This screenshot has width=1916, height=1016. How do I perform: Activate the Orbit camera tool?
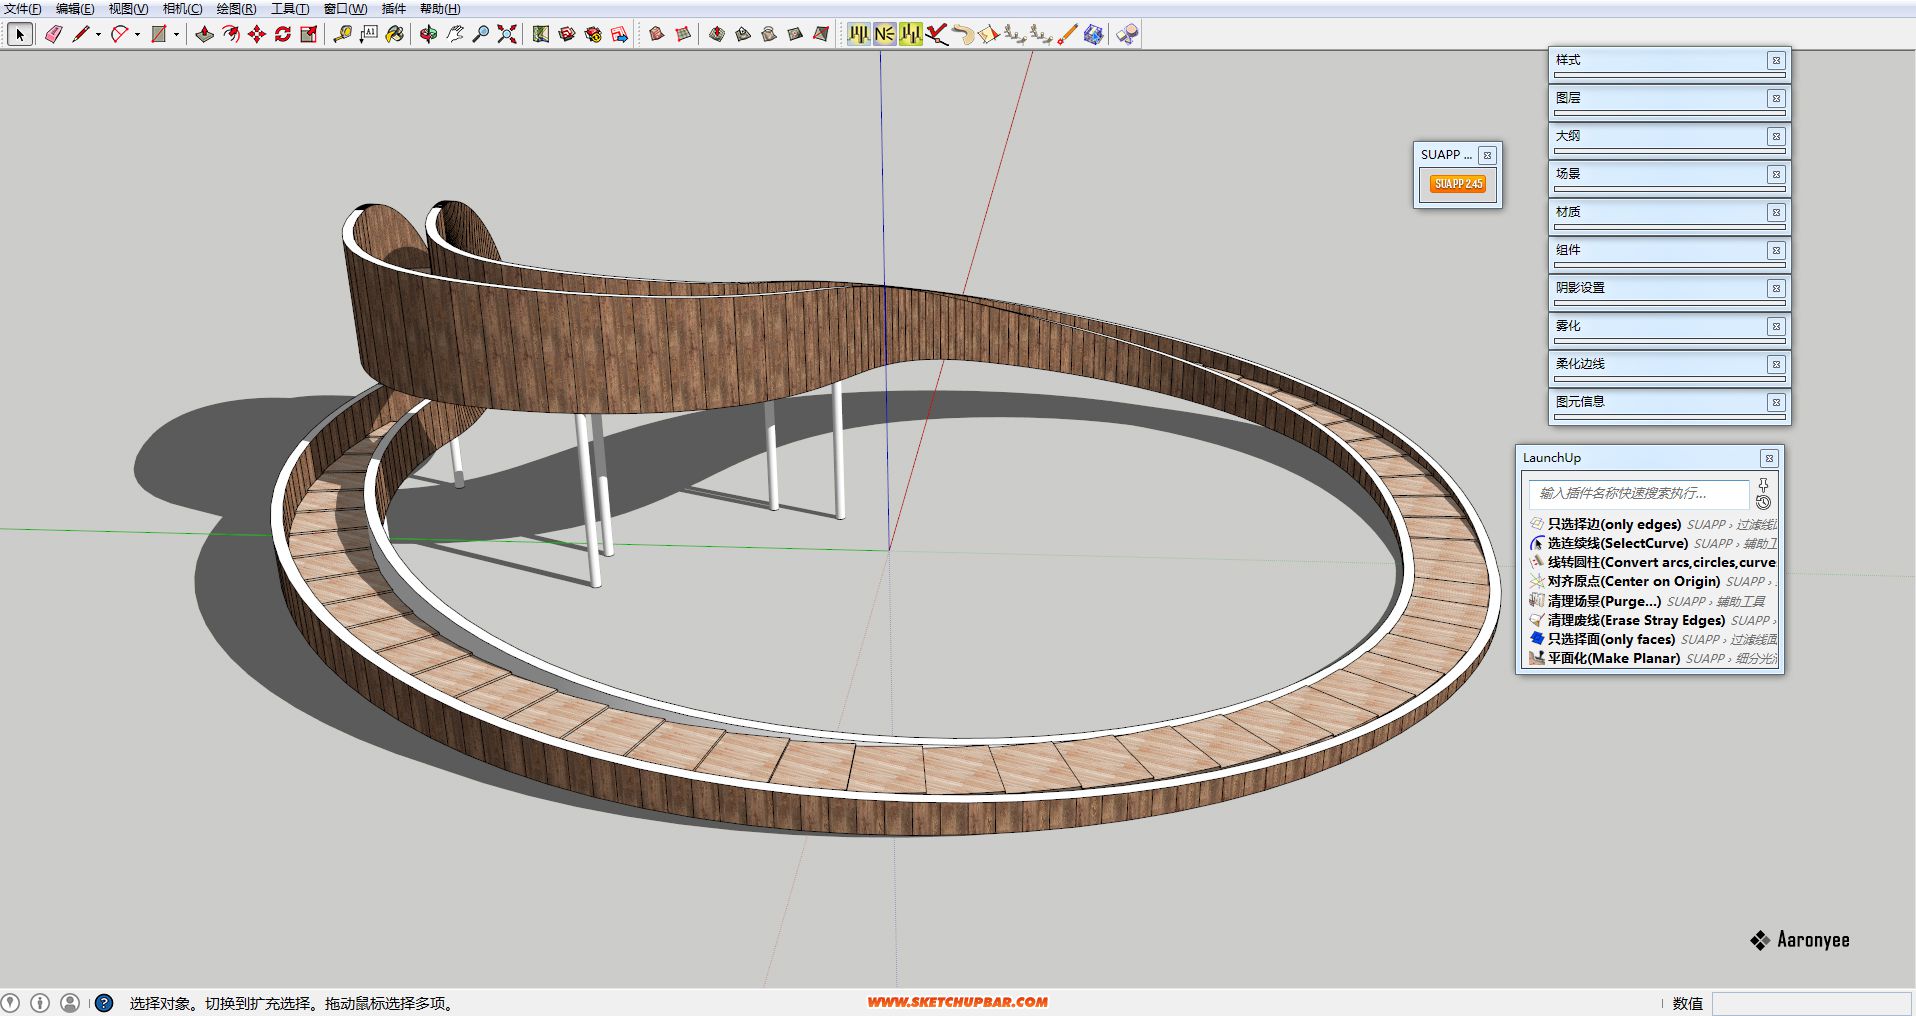coord(428,34)
